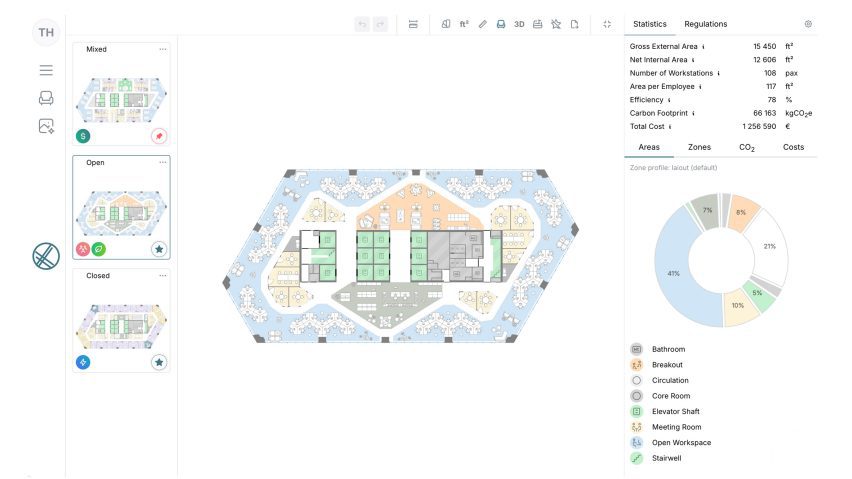Select the Mixed layout thumbnail
852x479 pixels.
pos(121,99)
